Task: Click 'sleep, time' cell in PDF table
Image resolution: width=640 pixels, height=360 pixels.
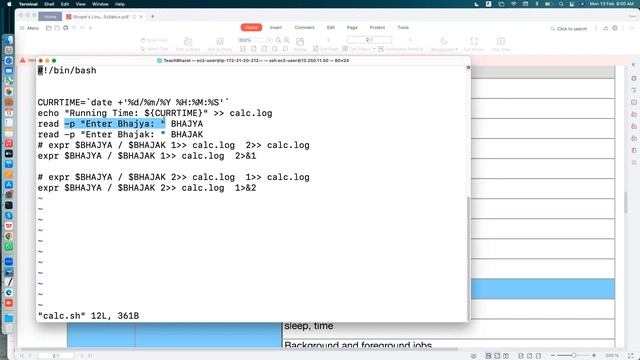Action: [309, 326]
